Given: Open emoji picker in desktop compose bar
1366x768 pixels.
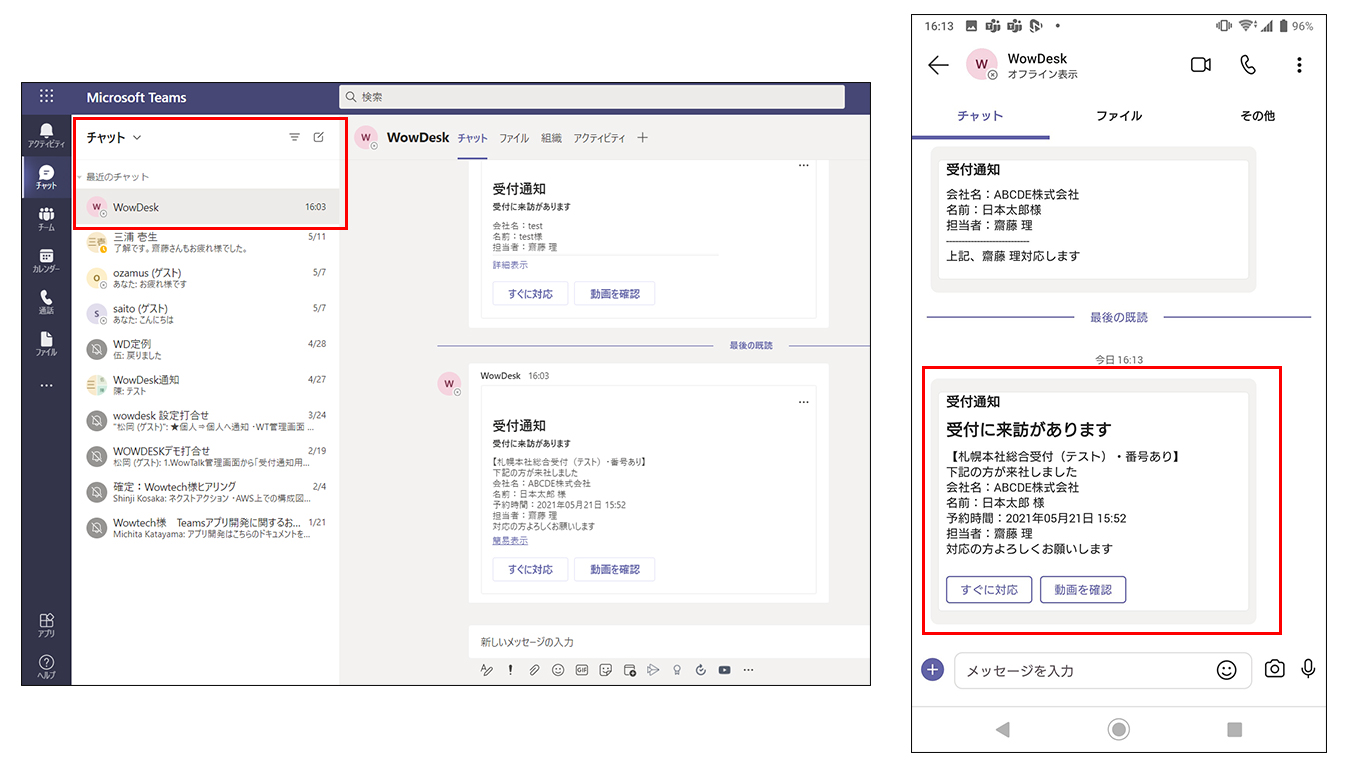Looking at the screenshot, I should coord(558,670).
